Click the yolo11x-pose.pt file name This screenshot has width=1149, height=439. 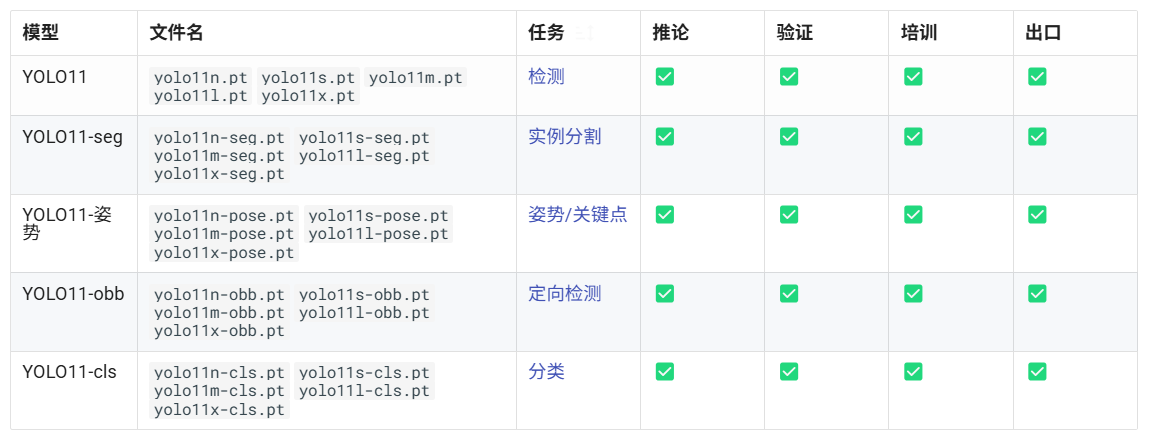(224, 252)
